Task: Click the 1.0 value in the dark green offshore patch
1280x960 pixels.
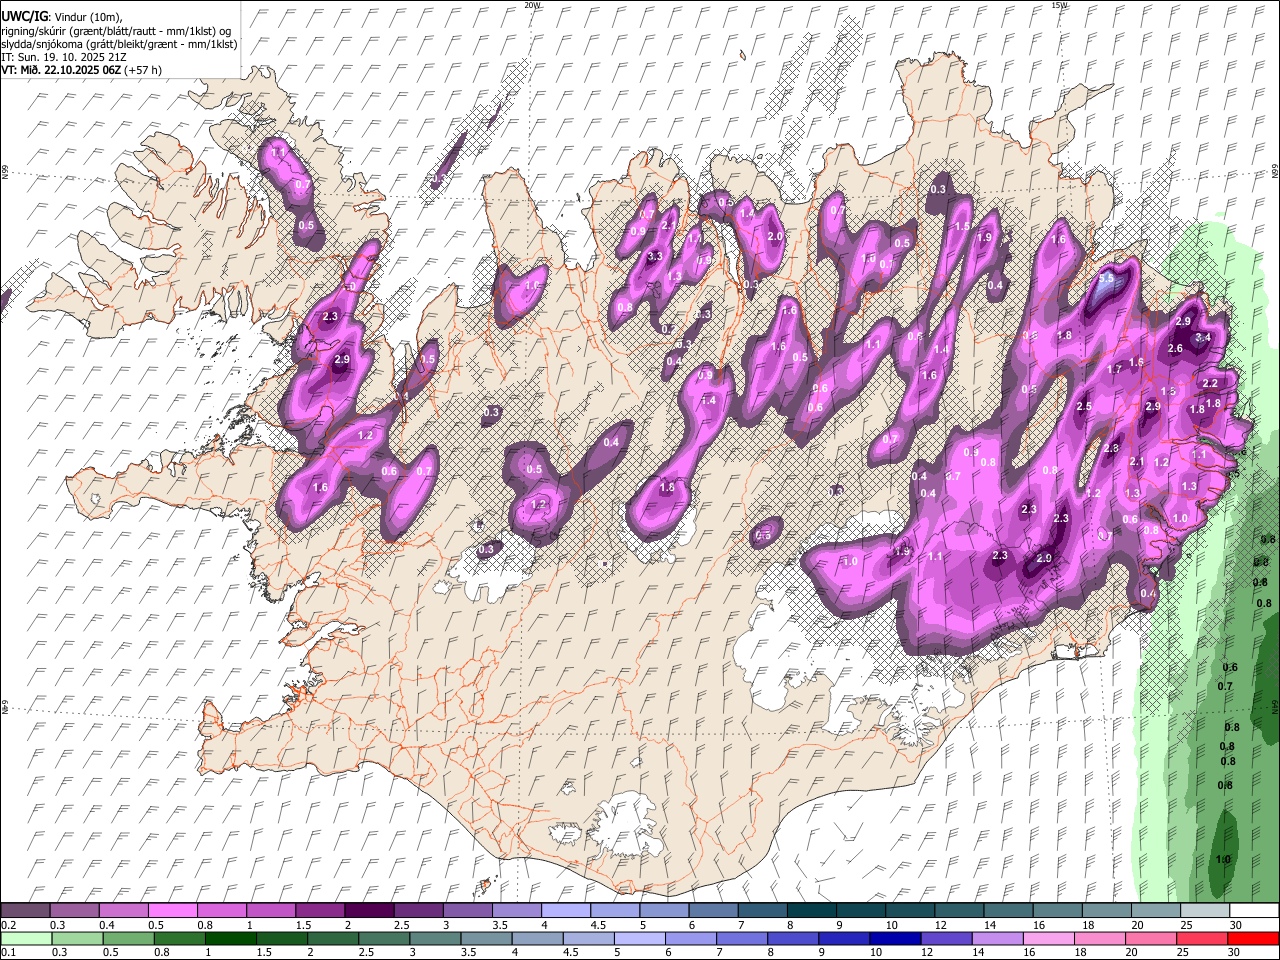Action: 1223,860
